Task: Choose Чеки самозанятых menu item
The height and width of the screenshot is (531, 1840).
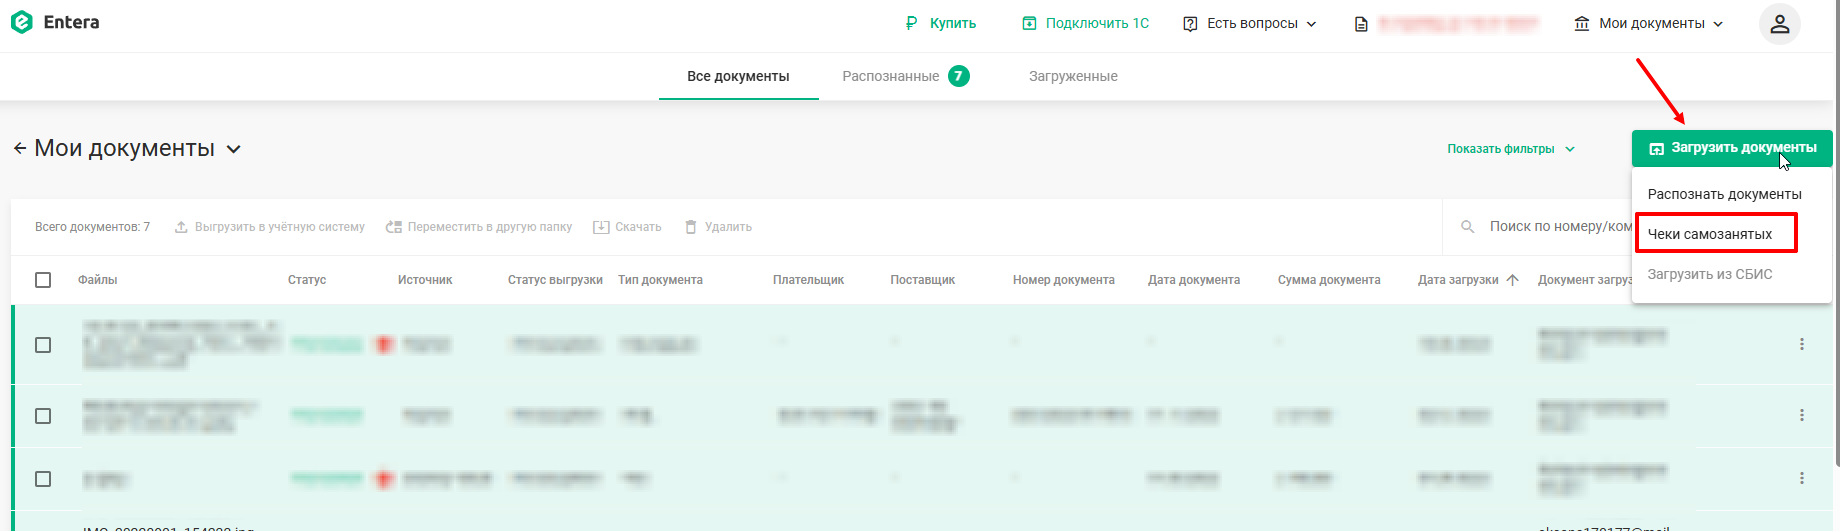Action: click(x=1710, y=234)
